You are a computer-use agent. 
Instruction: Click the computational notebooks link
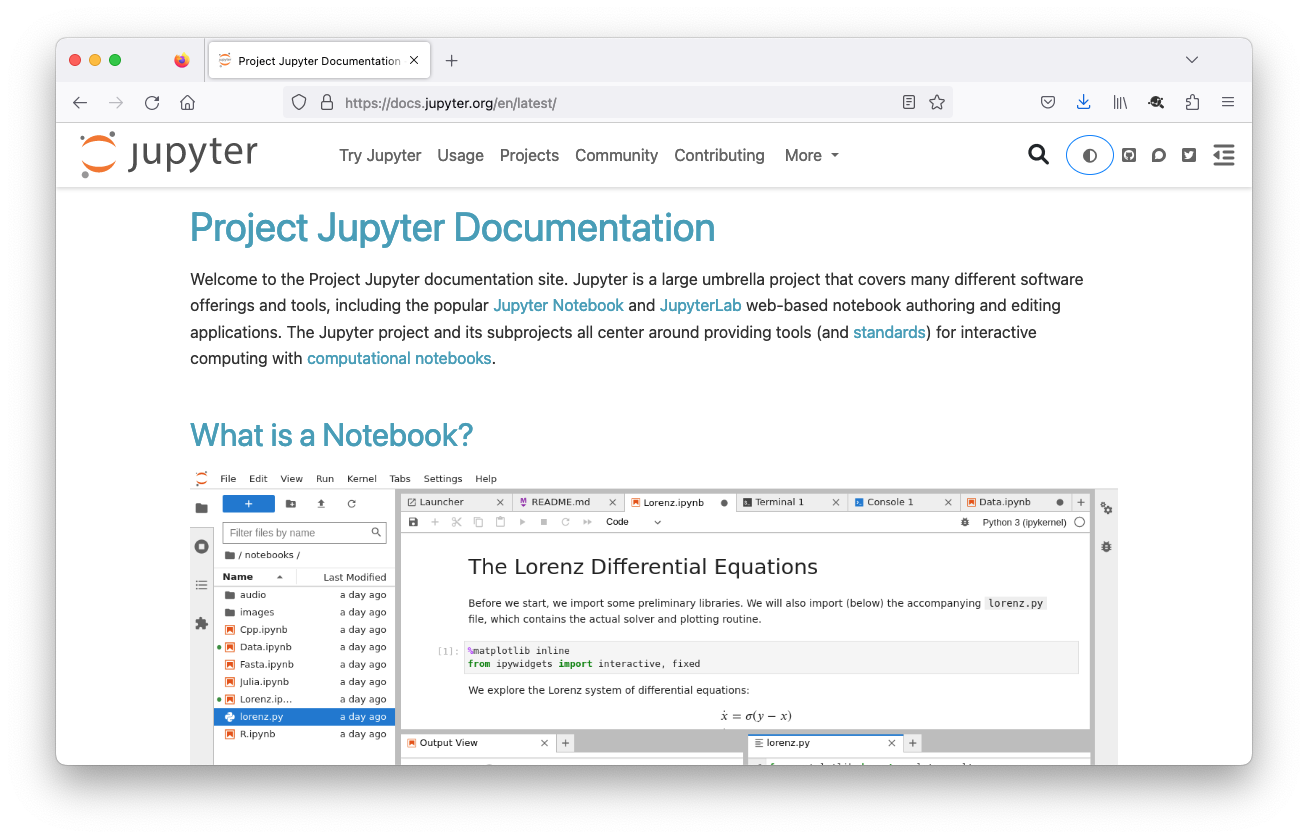click(399, 358)
